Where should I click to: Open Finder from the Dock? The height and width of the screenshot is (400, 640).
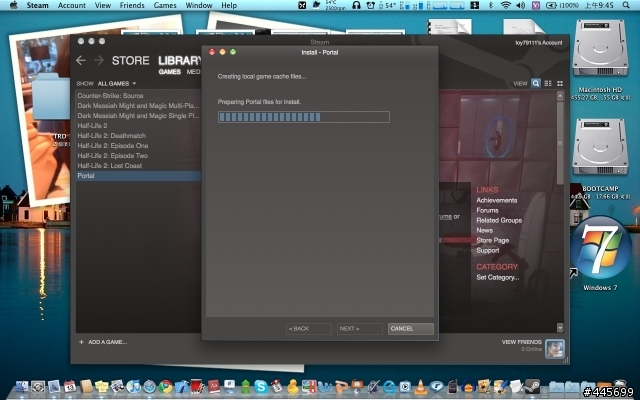22,387
